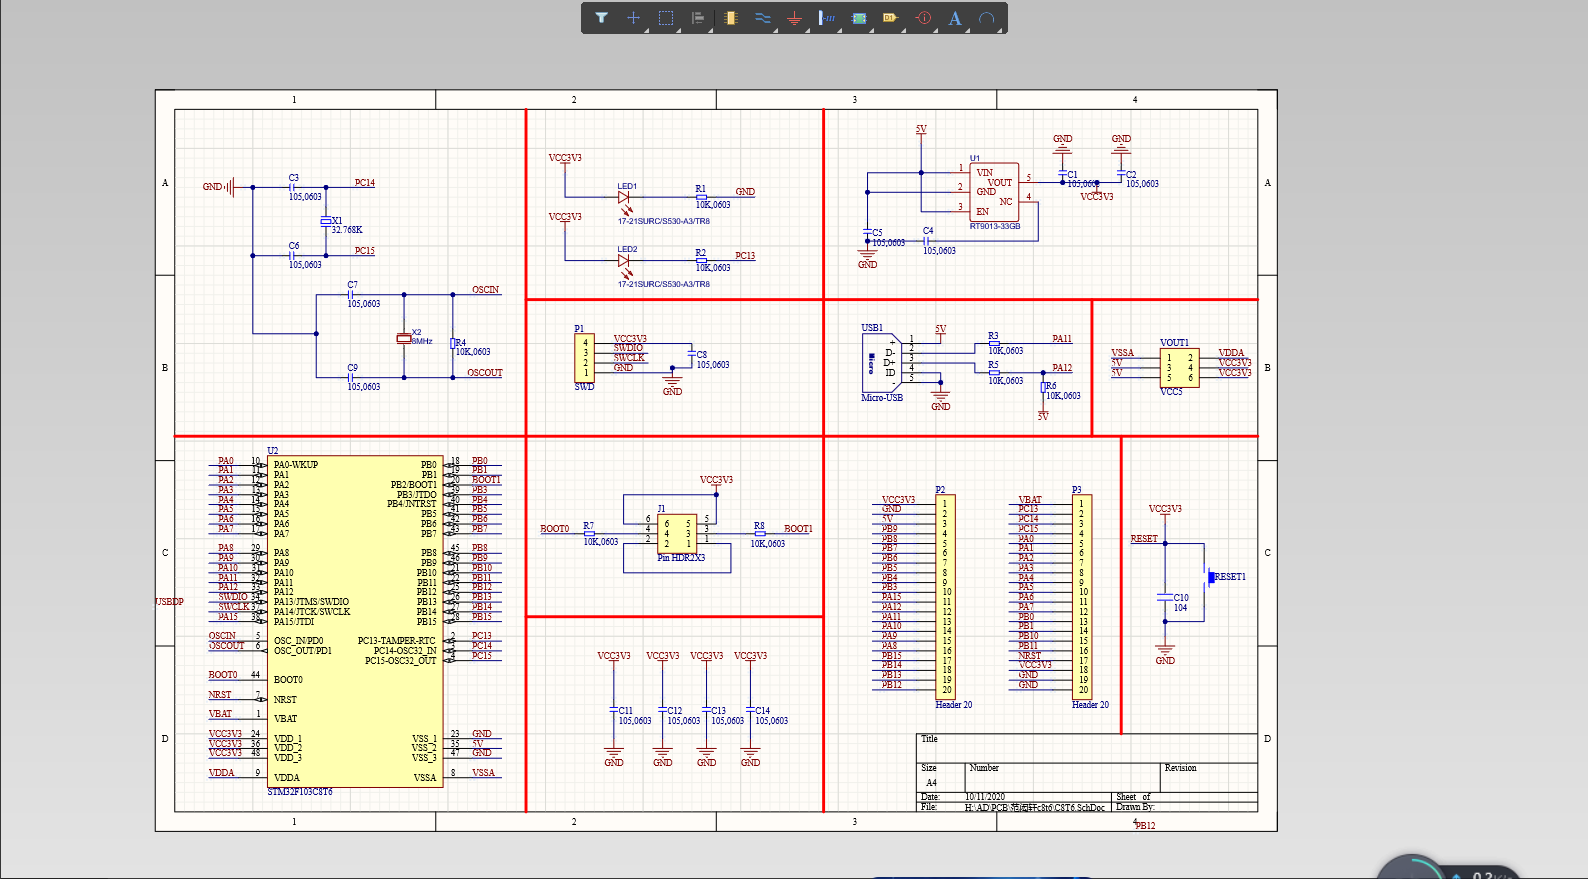Click the Micro-USB label text
The width and height of the screenshot is (1588, 879).
(x=882, y=397)
